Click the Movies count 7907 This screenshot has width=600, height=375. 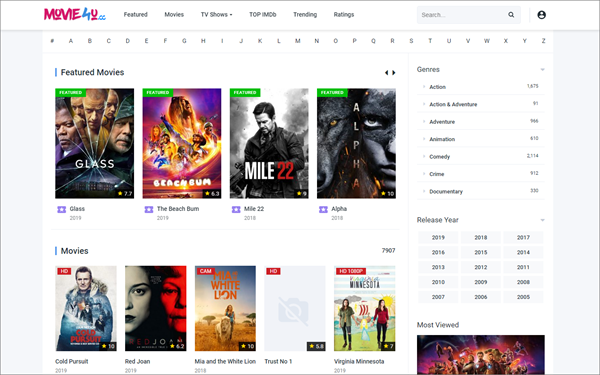388,251
